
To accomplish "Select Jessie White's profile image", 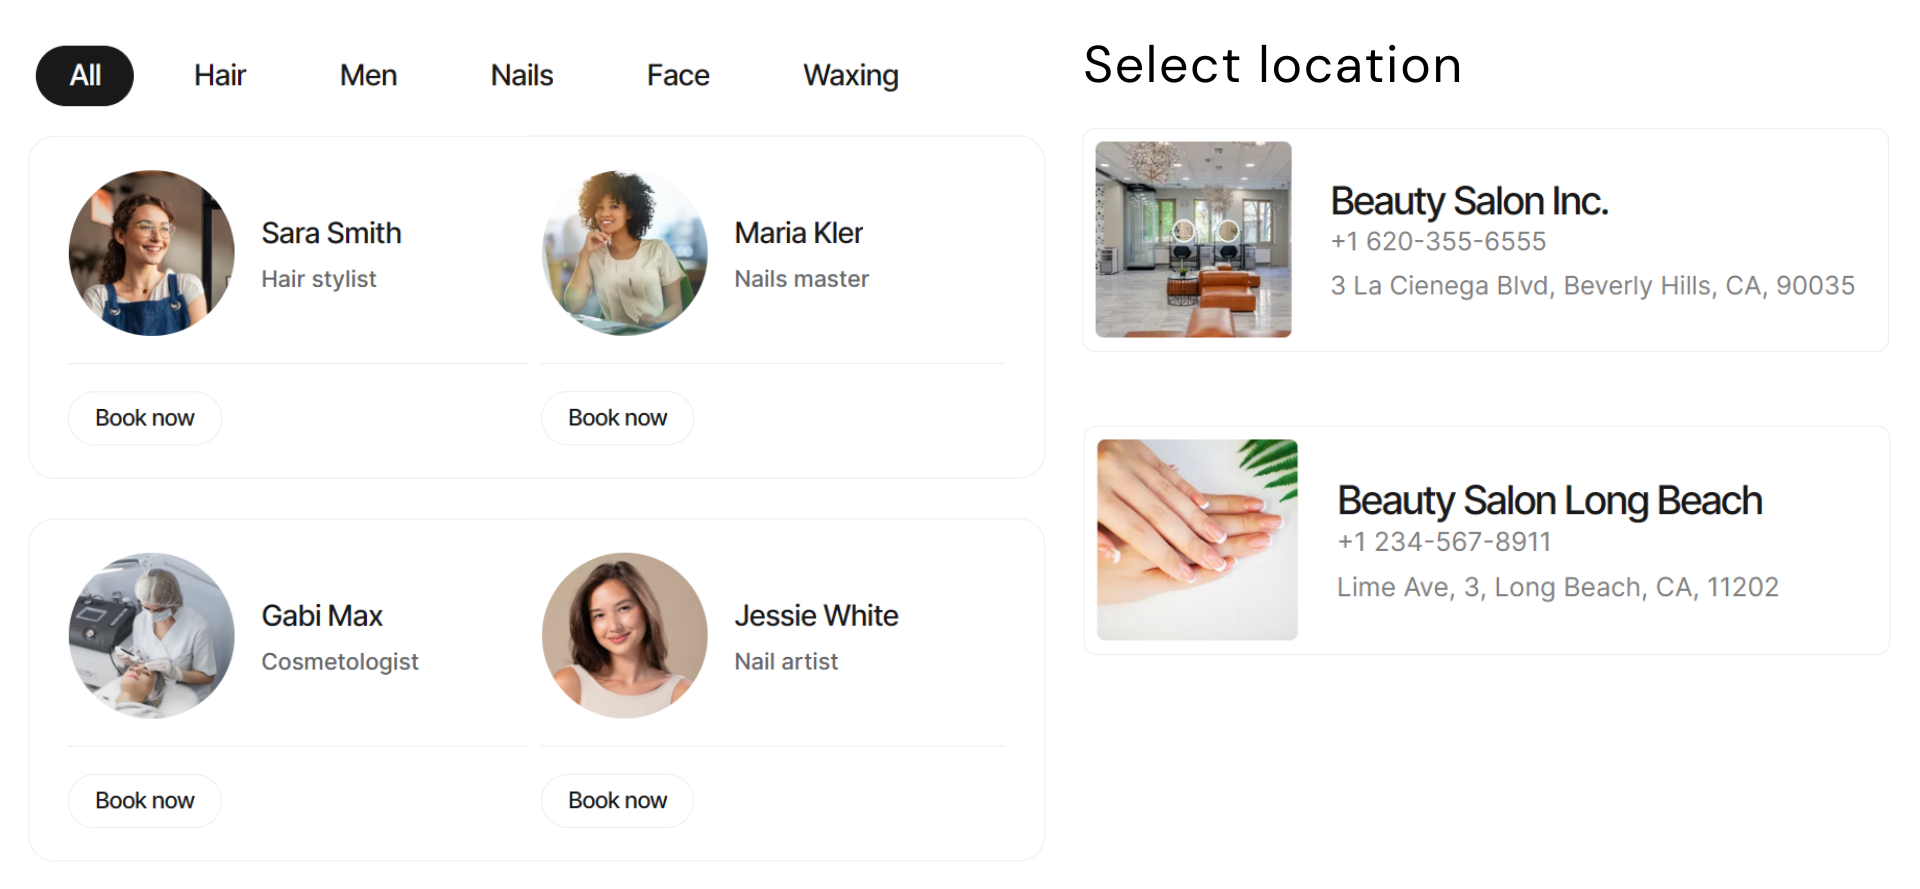I will pyautogui.click(x=624, y=635).
